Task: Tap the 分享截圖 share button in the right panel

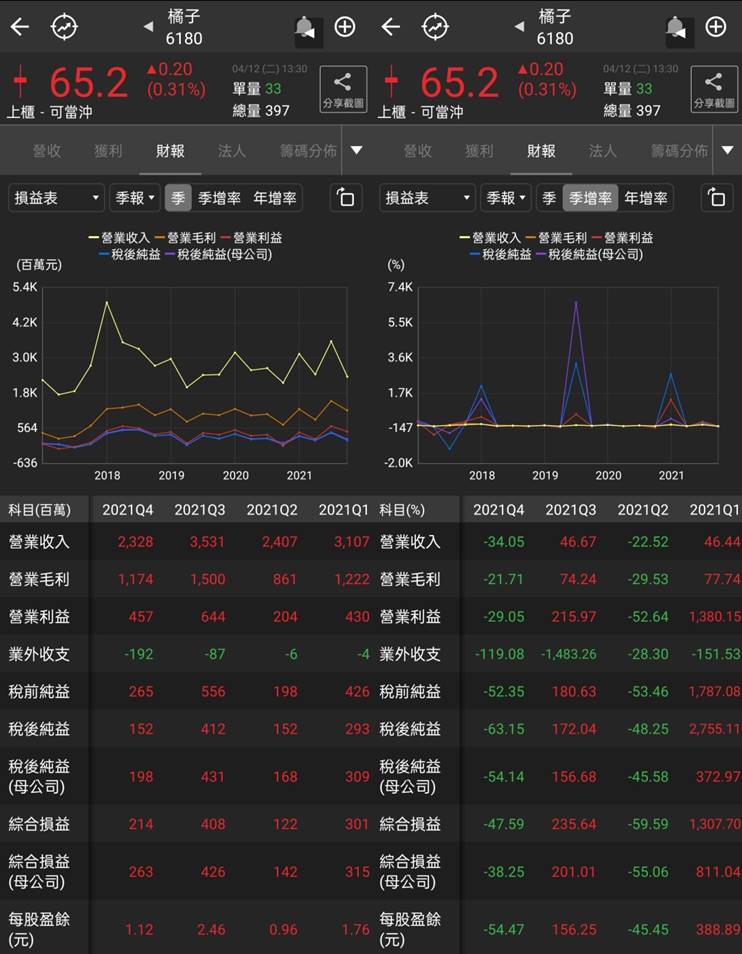Action: [714, 89]
